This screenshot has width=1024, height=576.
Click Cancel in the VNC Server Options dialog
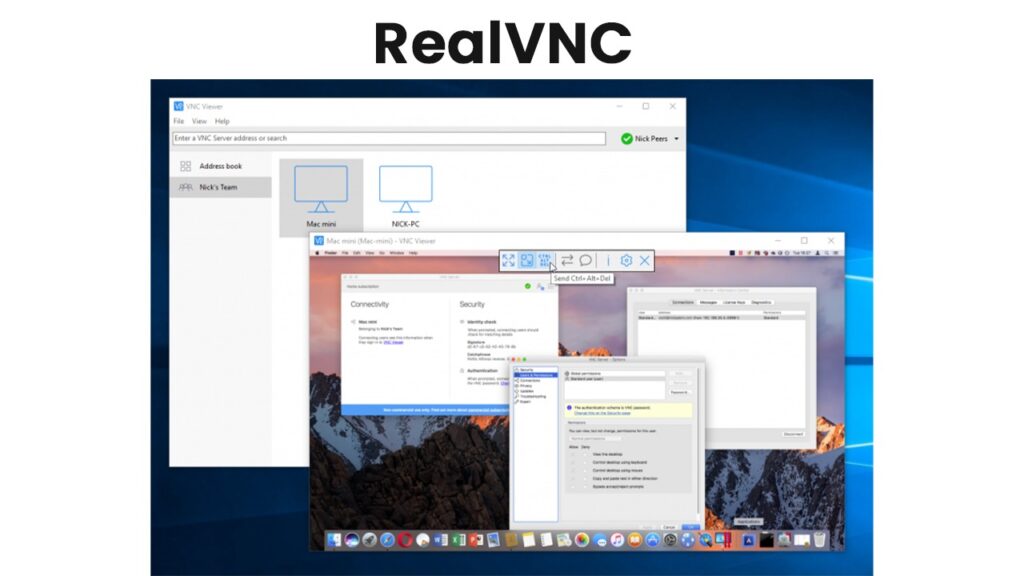point(669,527)
